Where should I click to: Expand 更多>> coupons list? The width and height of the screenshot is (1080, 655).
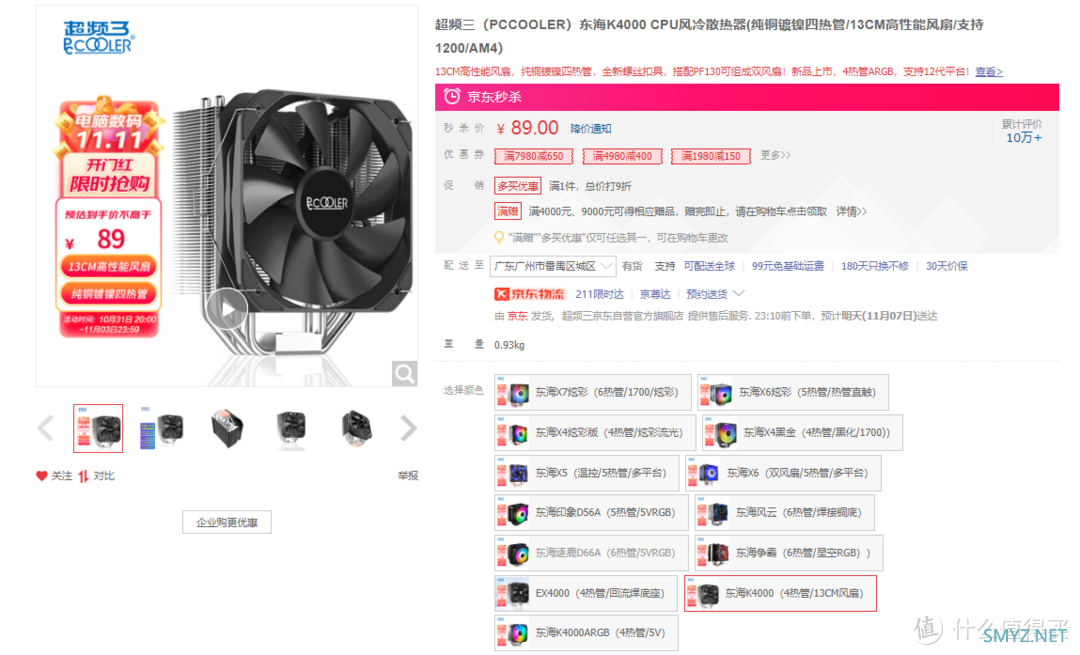pyautogui.click(x=775, y=156)
